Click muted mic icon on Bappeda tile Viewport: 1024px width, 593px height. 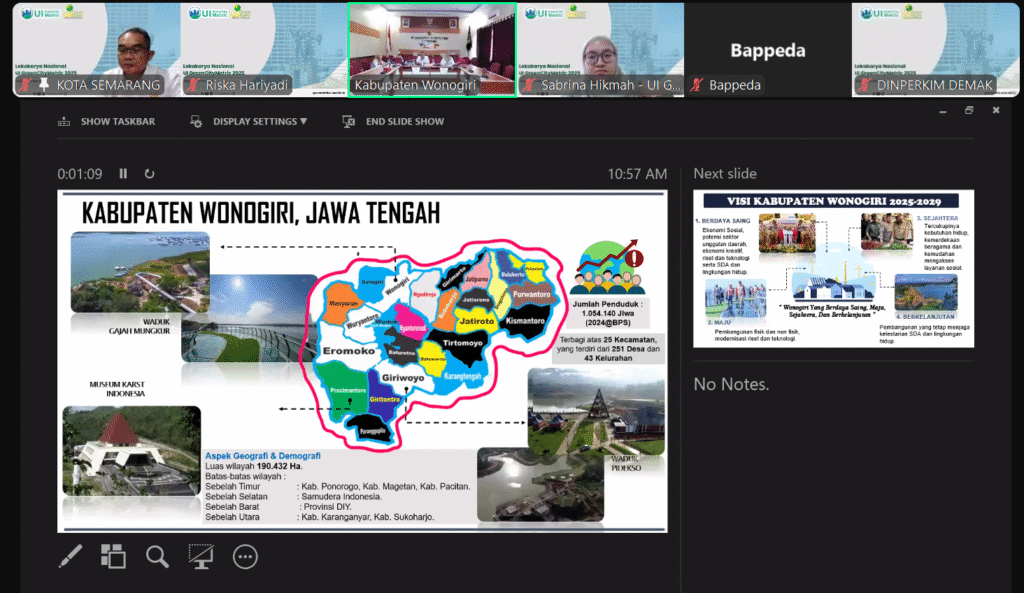(697, 86)
